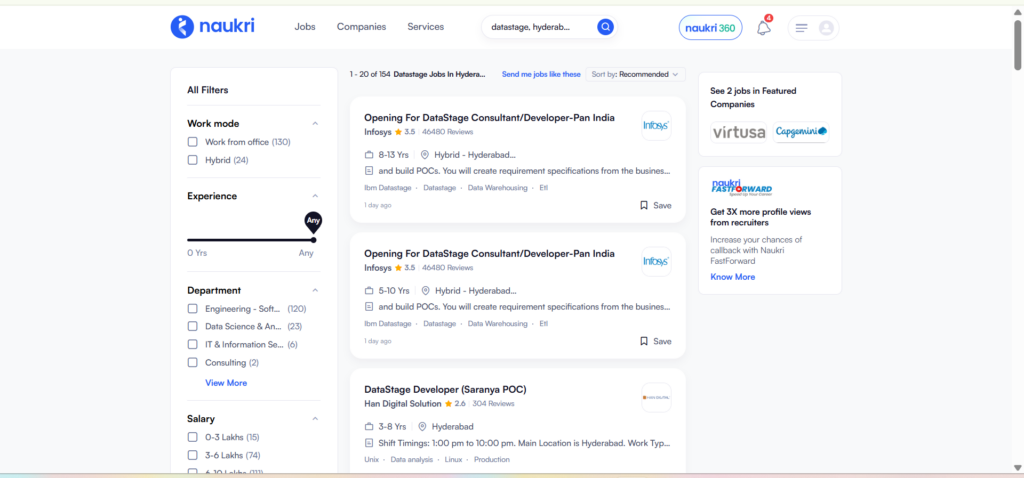The width and height of the screenshot is (1024, 478).
Task: Check IT & Information Security department filter
Action: tap(193, 344)
